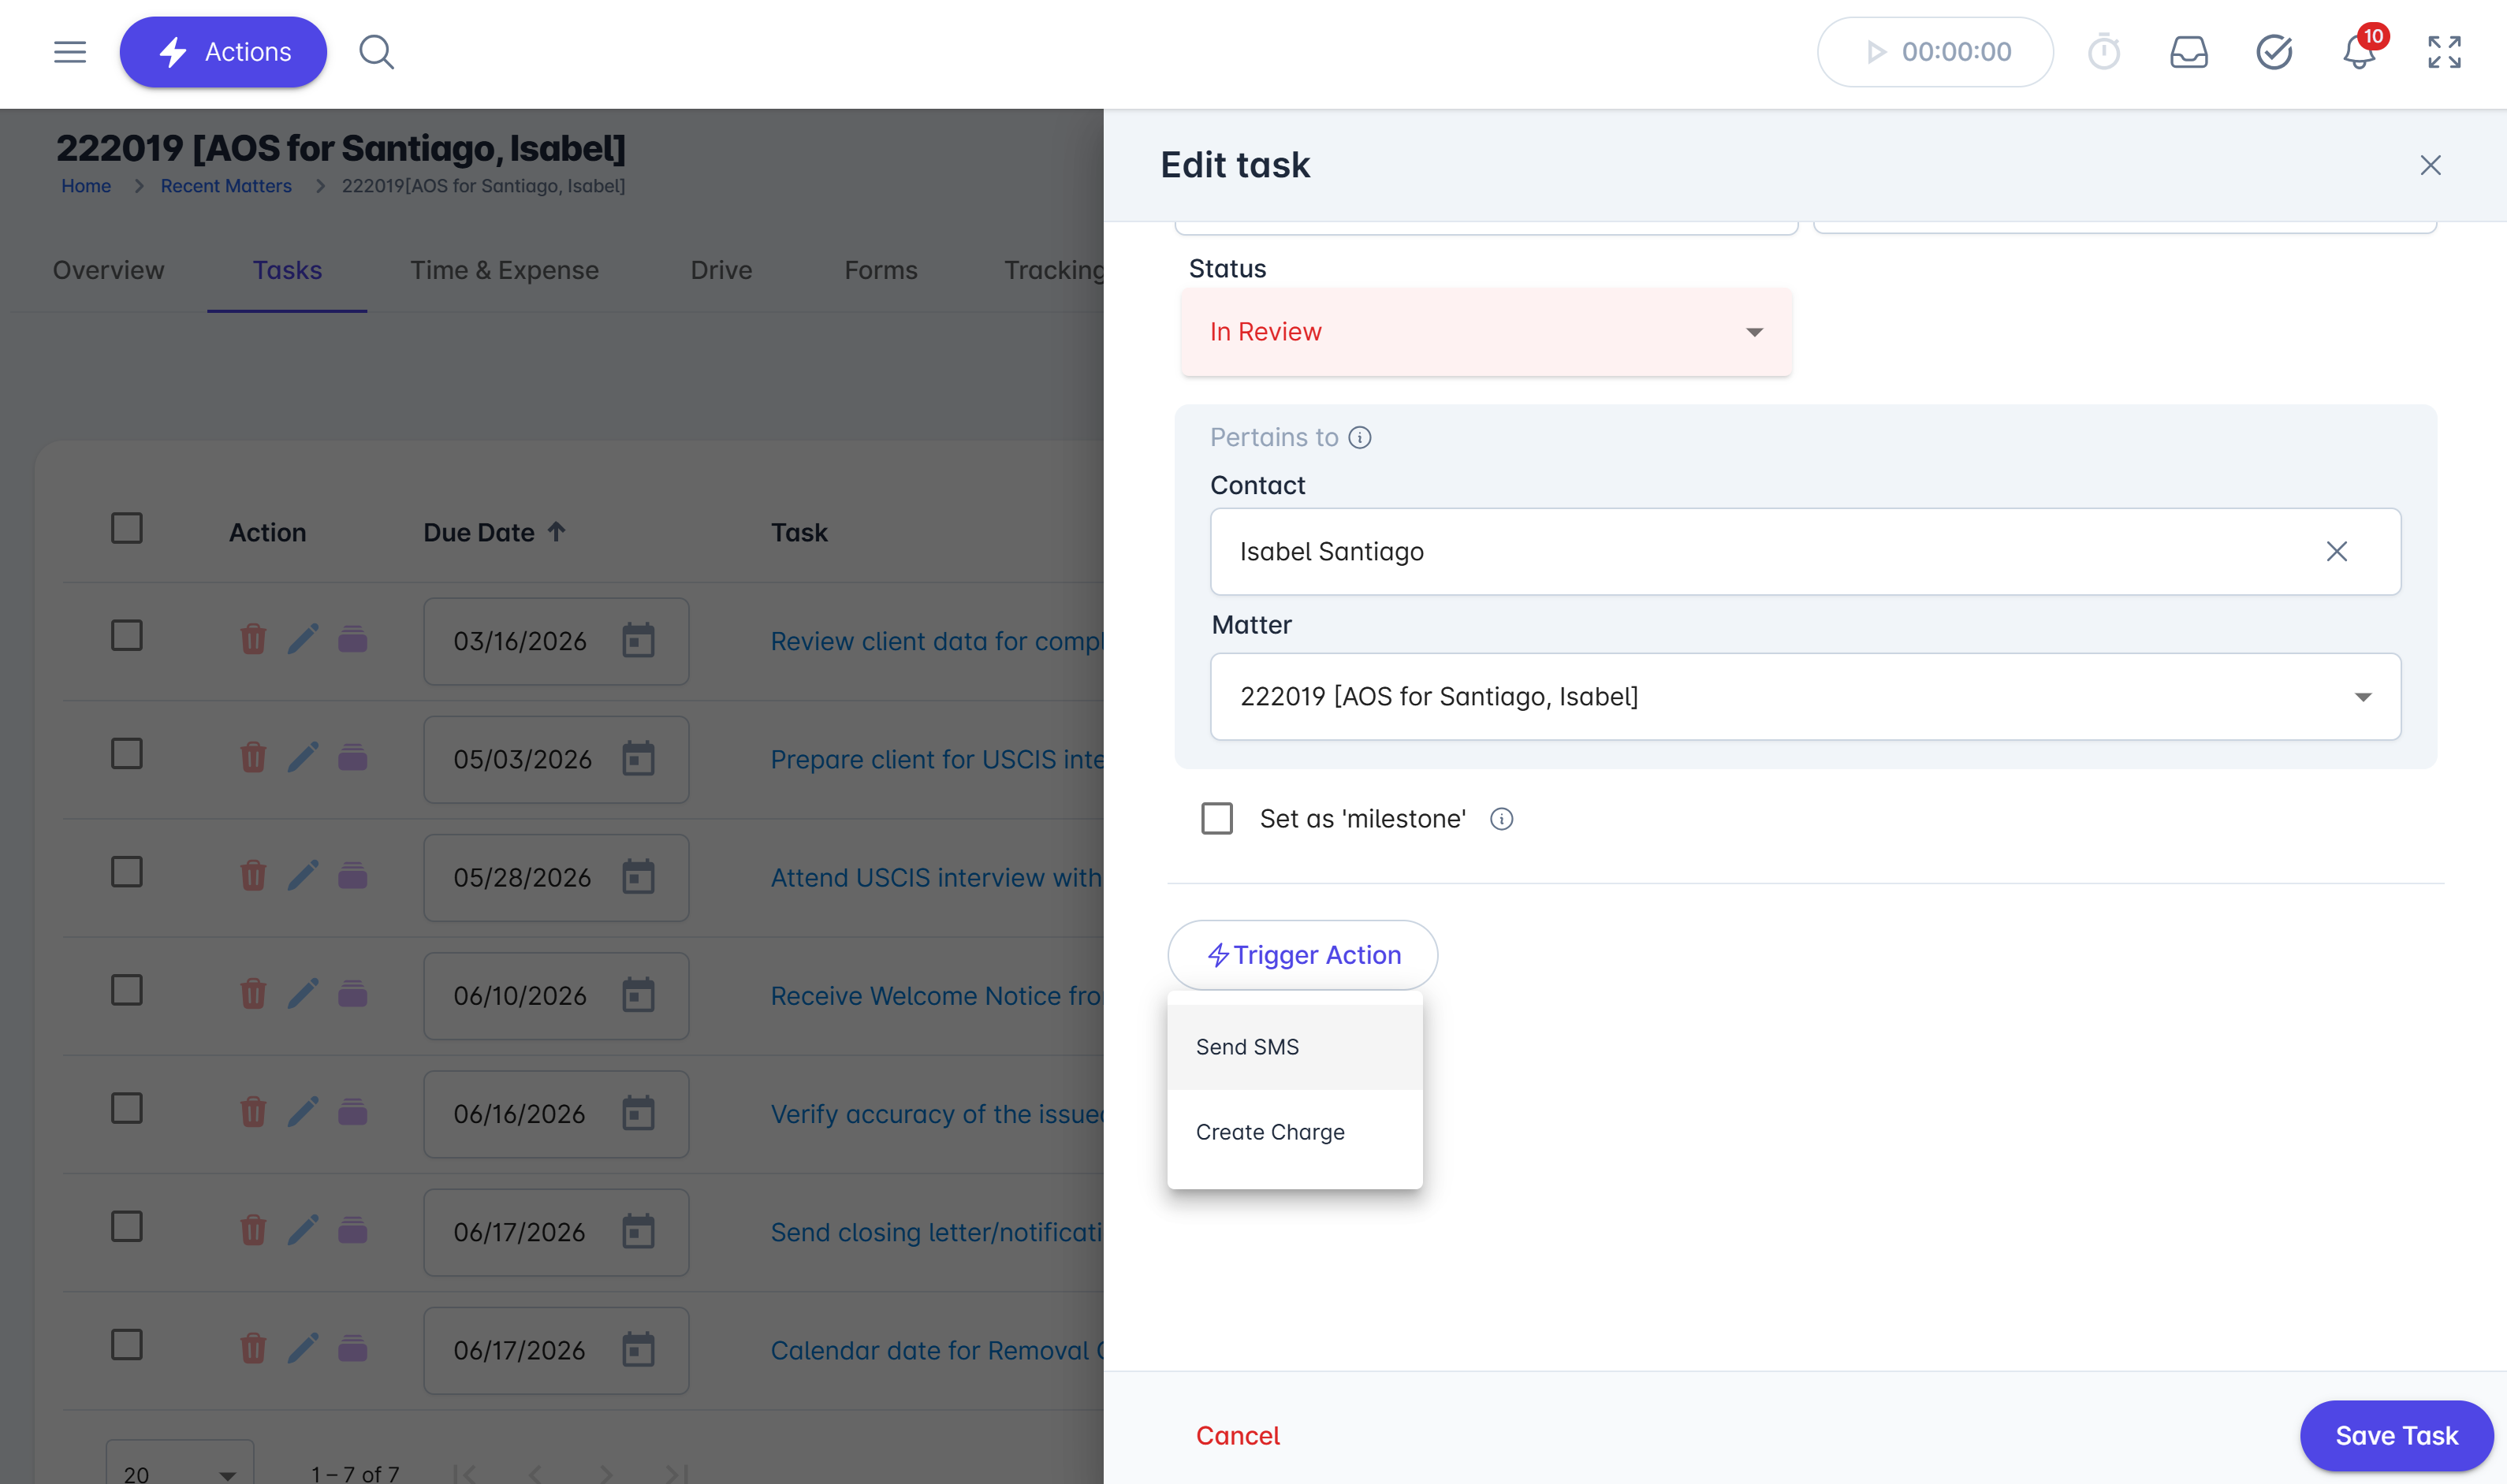Toggle fullscreen expand icon
The width and height of the screenshot is (2507, 1484).
[x=2443, y=52]
